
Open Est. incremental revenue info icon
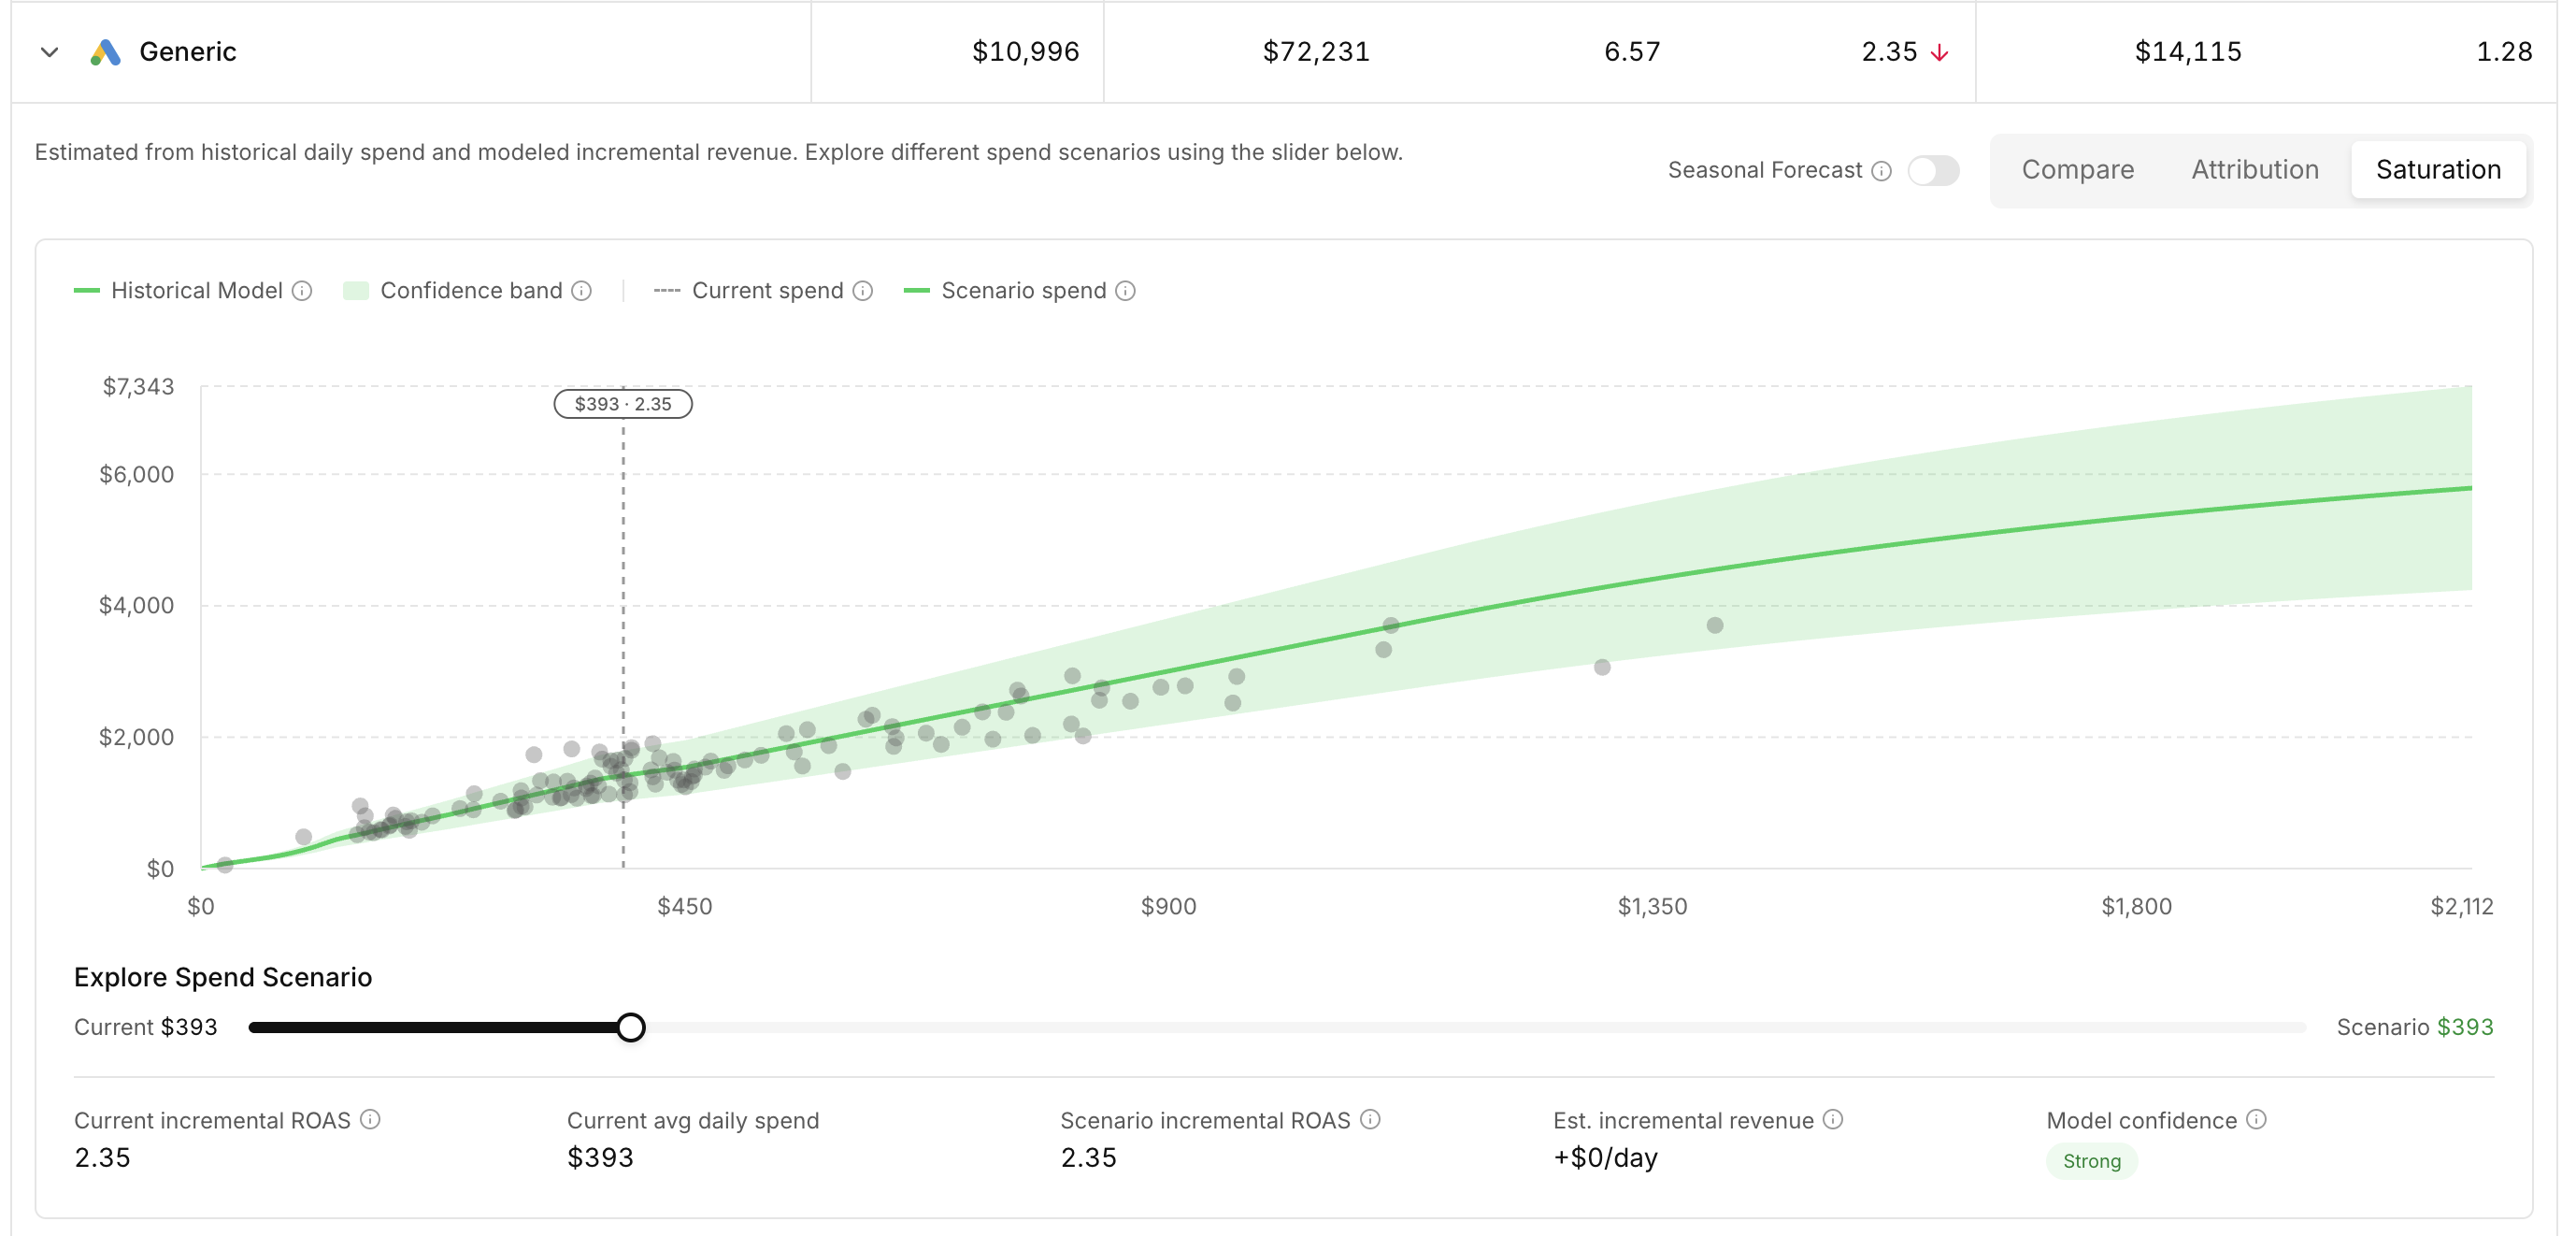1832,1119
